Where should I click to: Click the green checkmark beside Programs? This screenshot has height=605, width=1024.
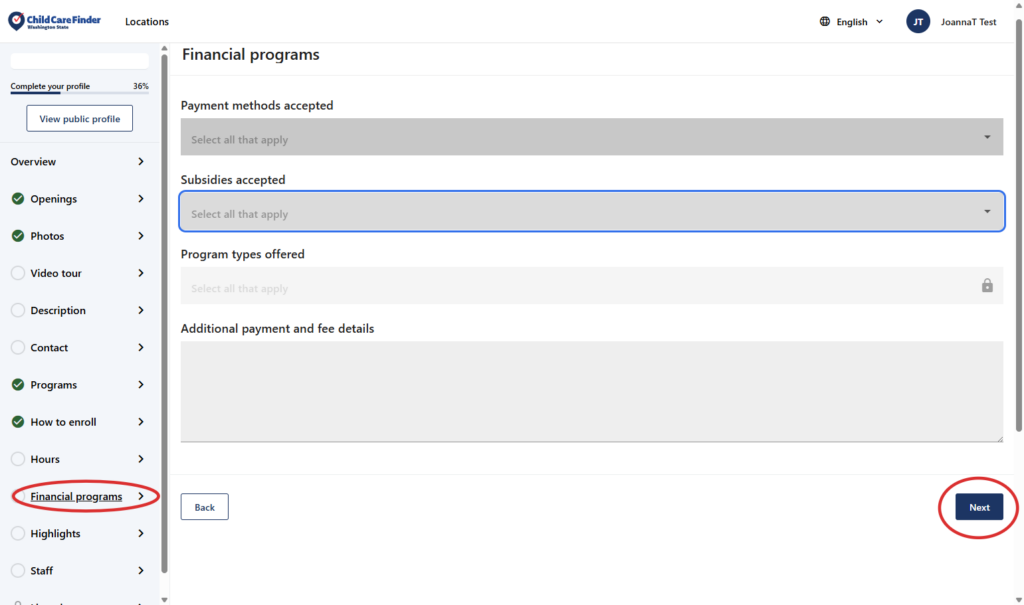click(18, 385)
